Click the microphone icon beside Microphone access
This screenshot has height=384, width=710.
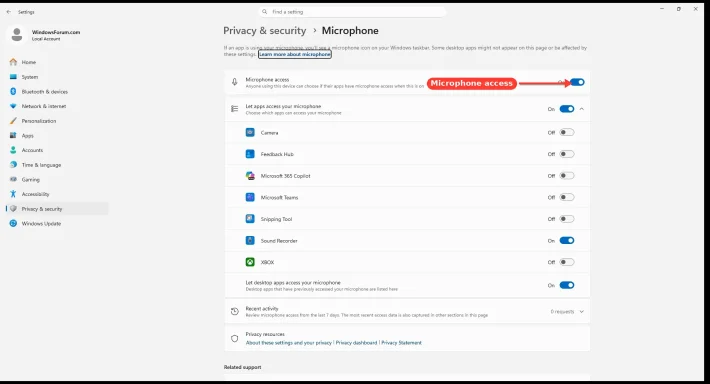point(235,82)
